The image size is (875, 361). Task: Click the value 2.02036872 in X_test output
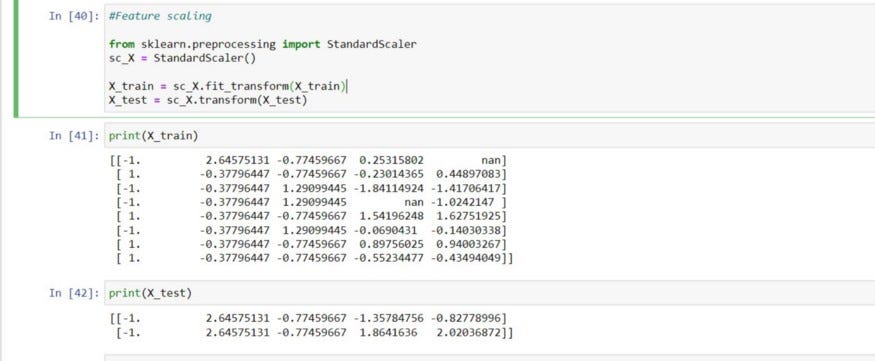pyautogui.click(x=468, y=333)
